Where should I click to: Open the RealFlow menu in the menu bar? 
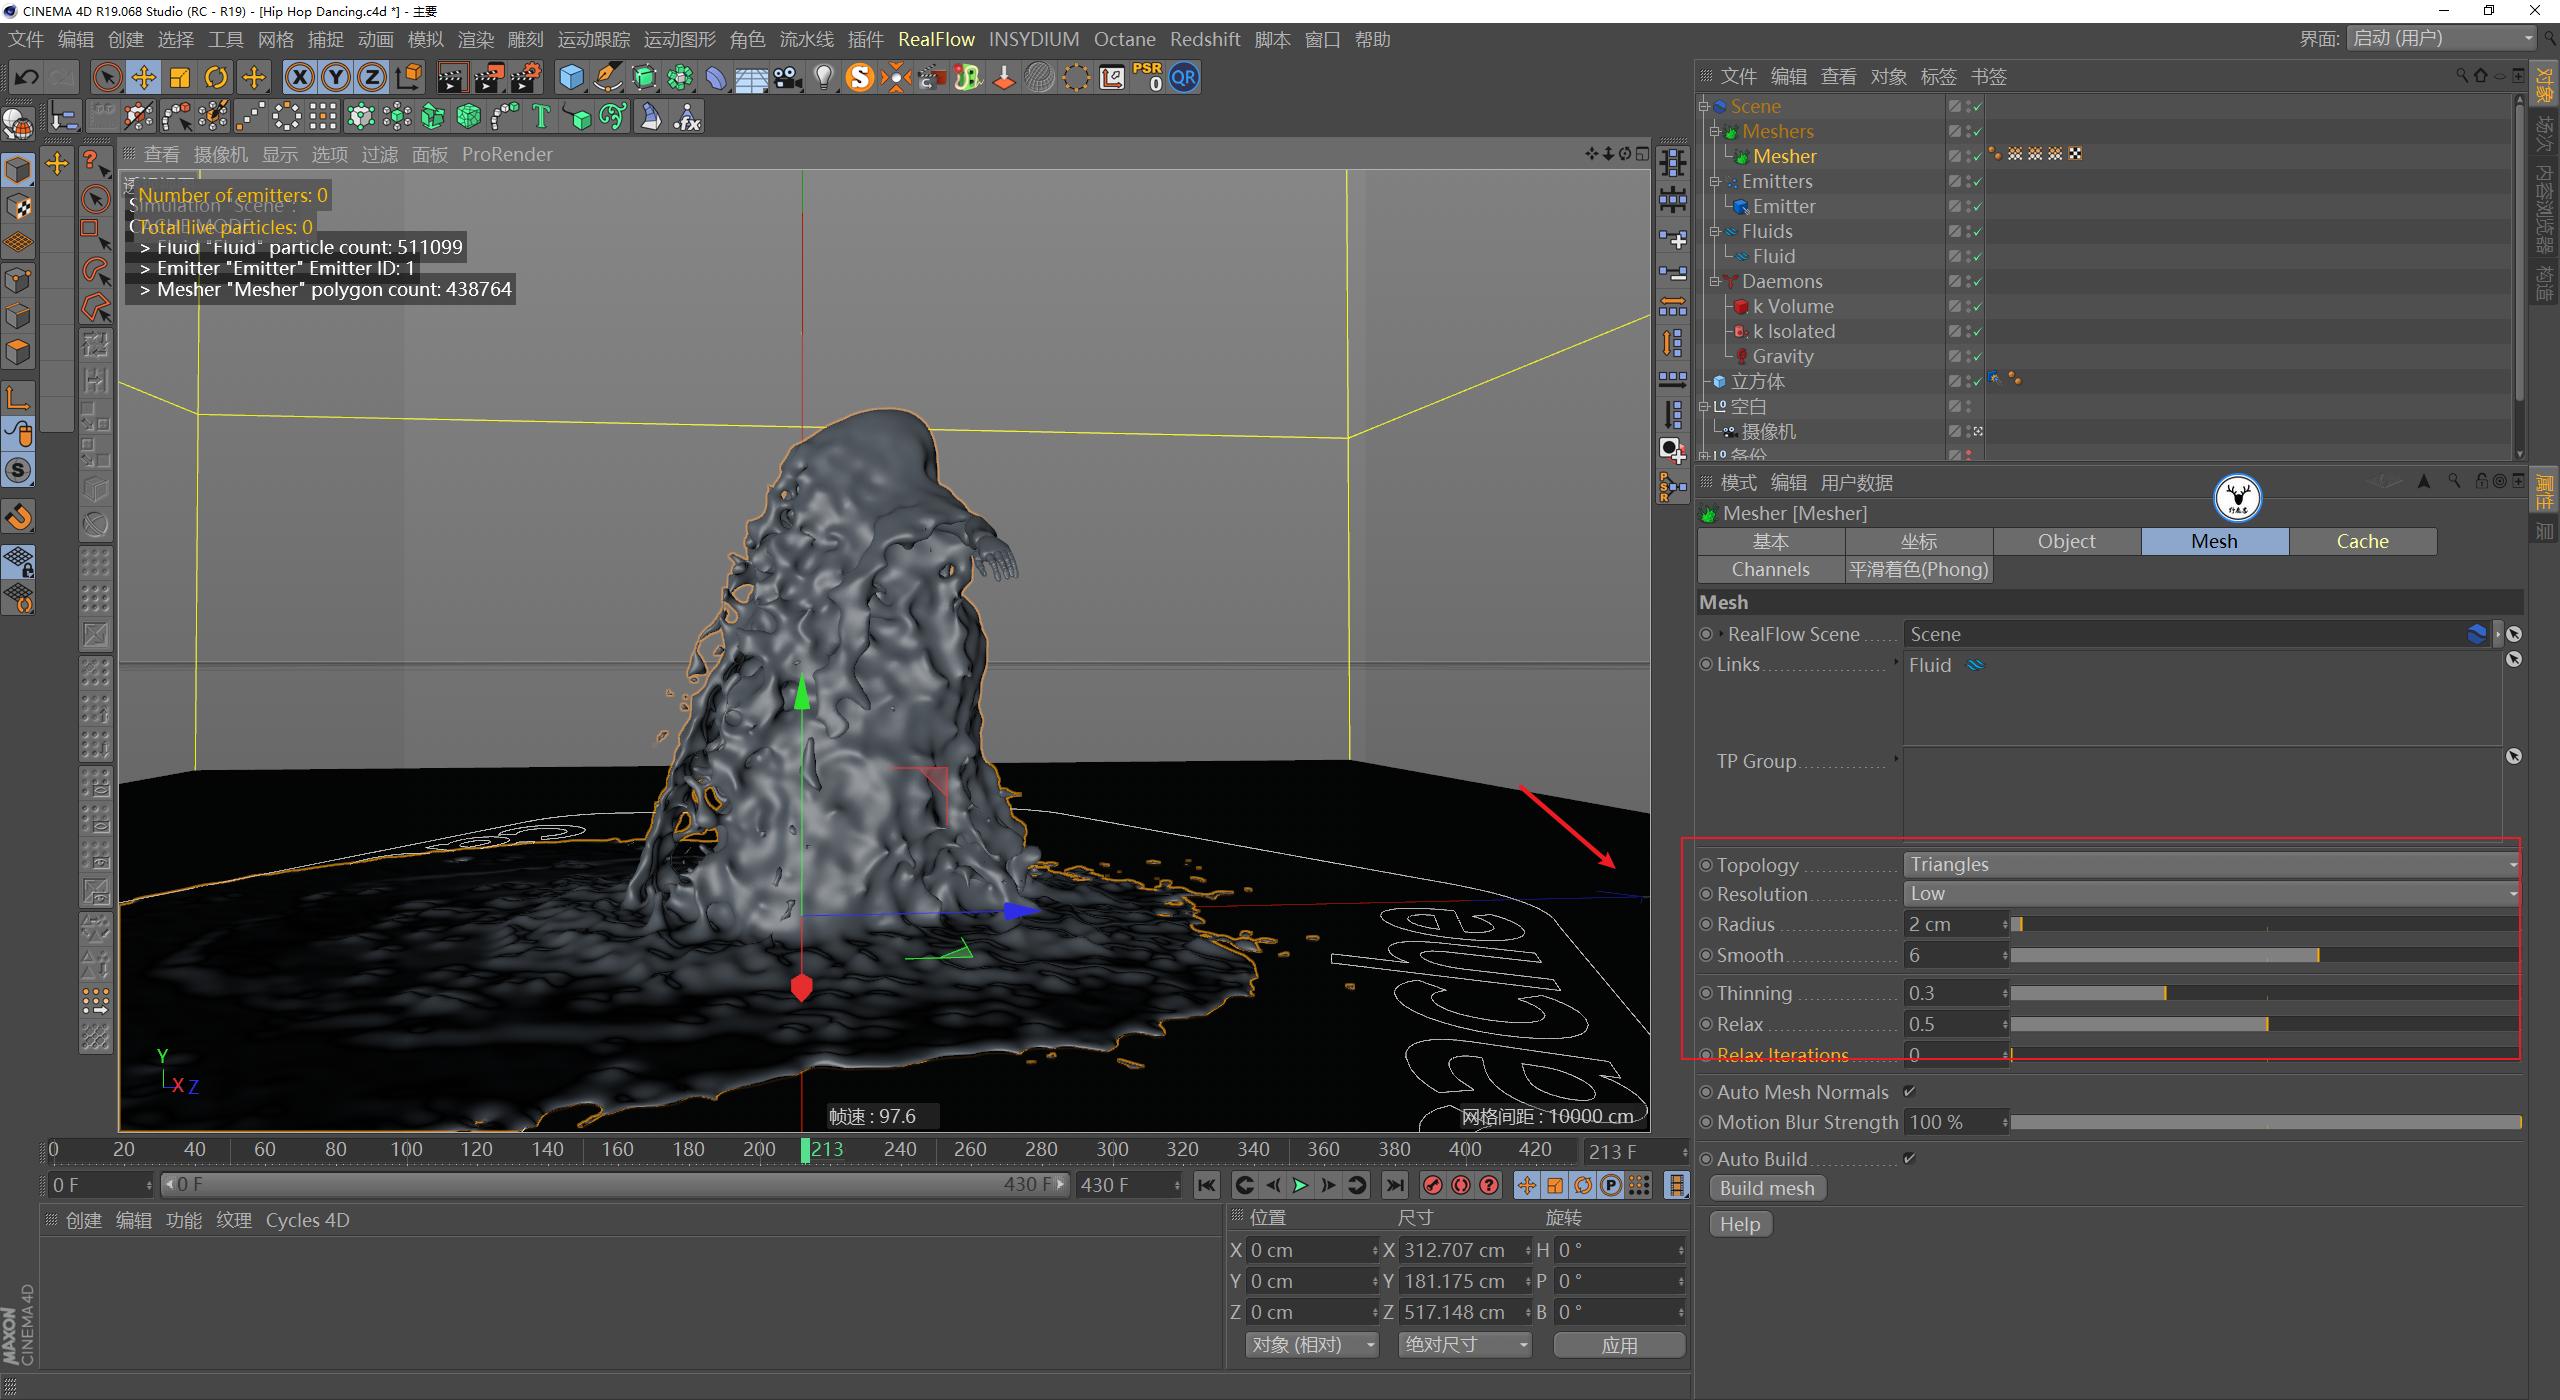tap(936, 39)
